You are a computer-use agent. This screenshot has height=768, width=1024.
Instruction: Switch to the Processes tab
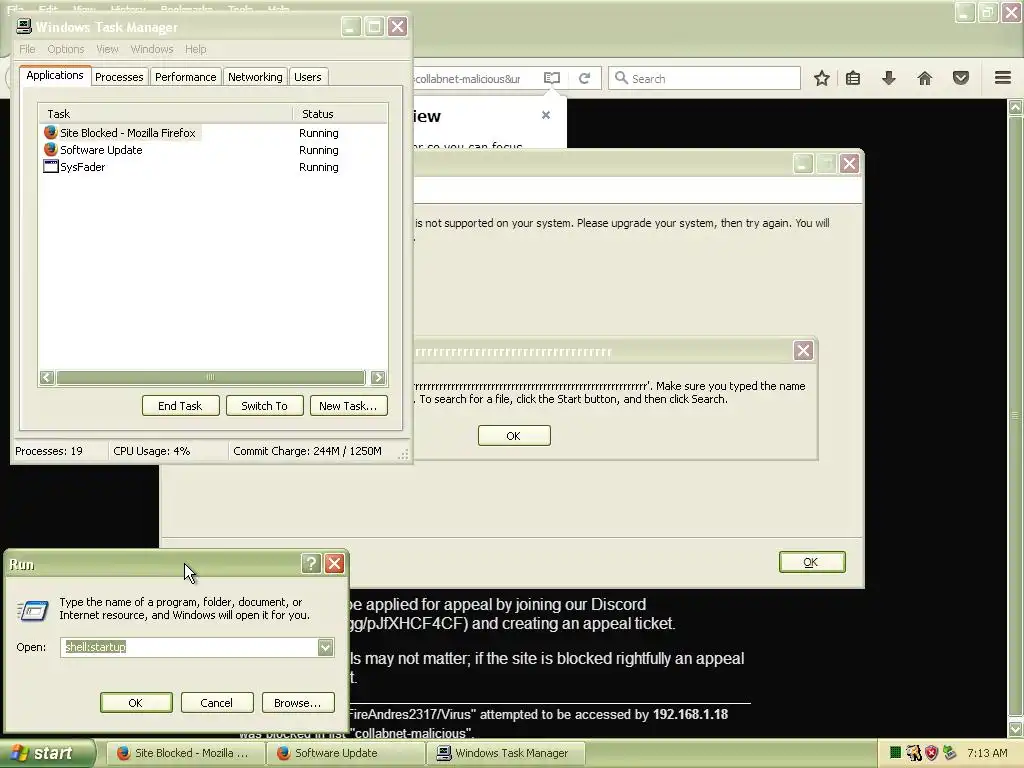click(119, 77)
